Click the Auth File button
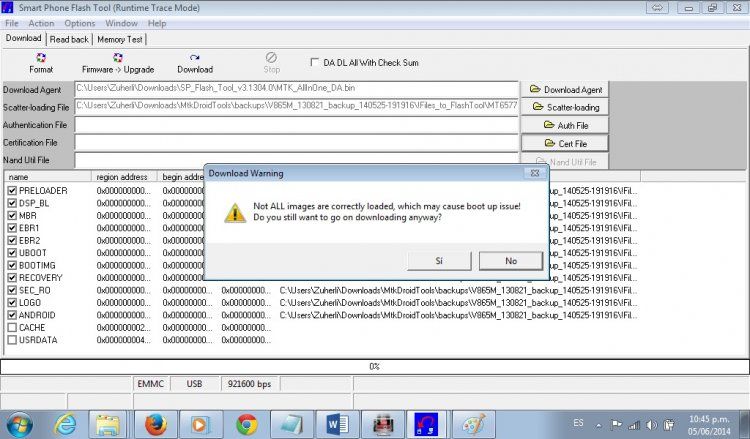 565,125
